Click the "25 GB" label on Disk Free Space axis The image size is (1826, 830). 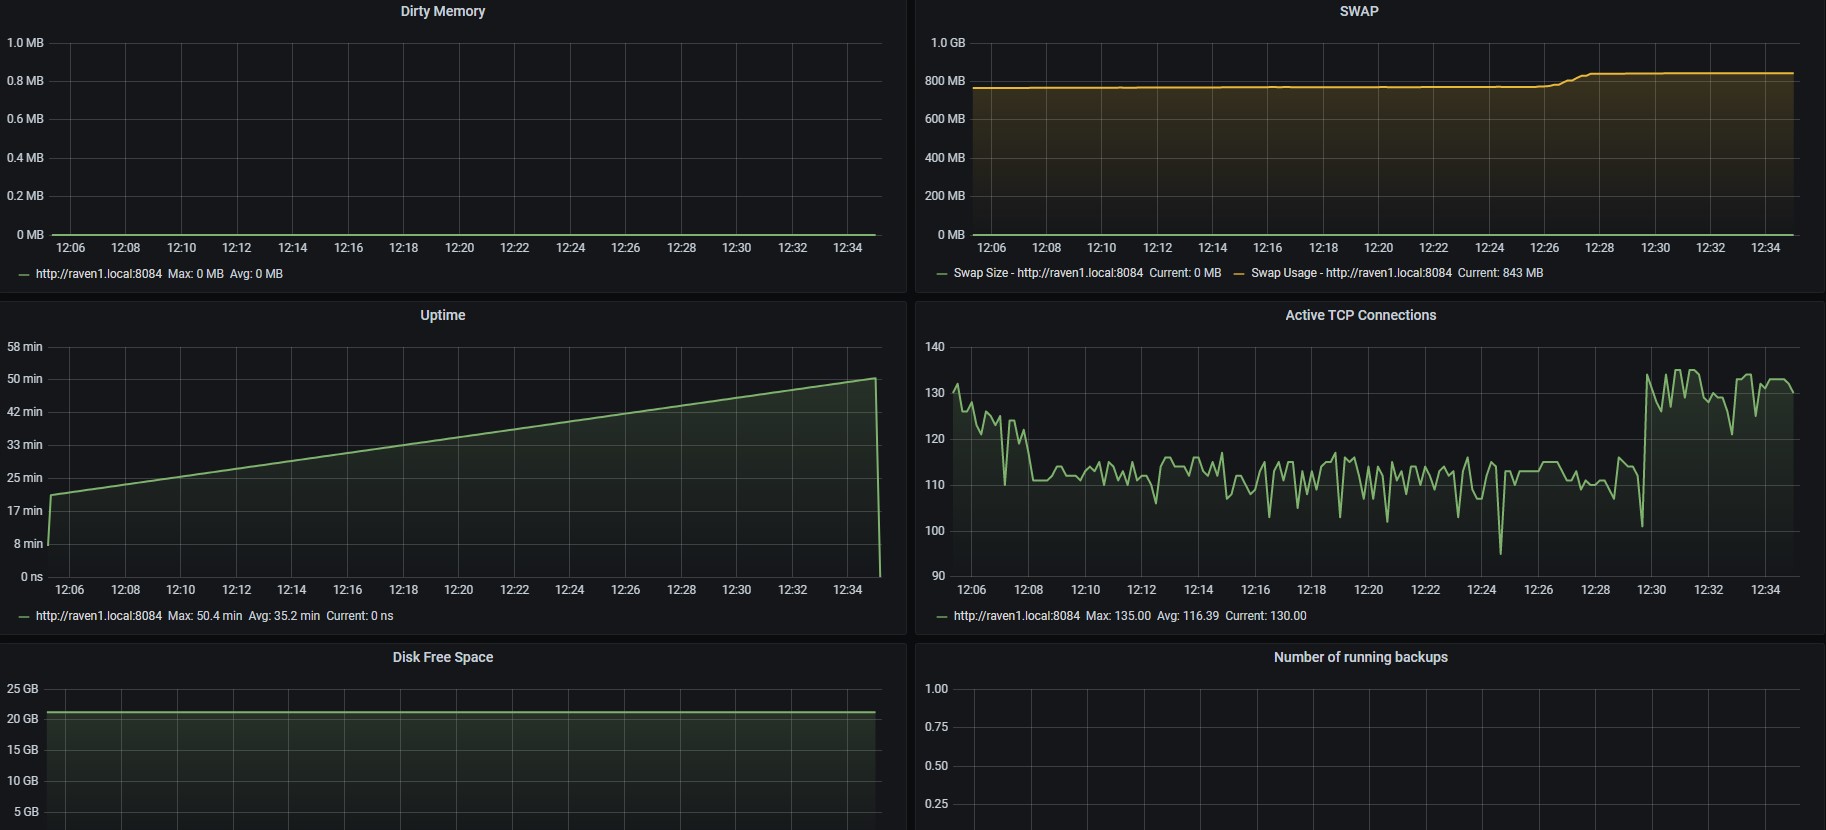click(x=22, y=689)
